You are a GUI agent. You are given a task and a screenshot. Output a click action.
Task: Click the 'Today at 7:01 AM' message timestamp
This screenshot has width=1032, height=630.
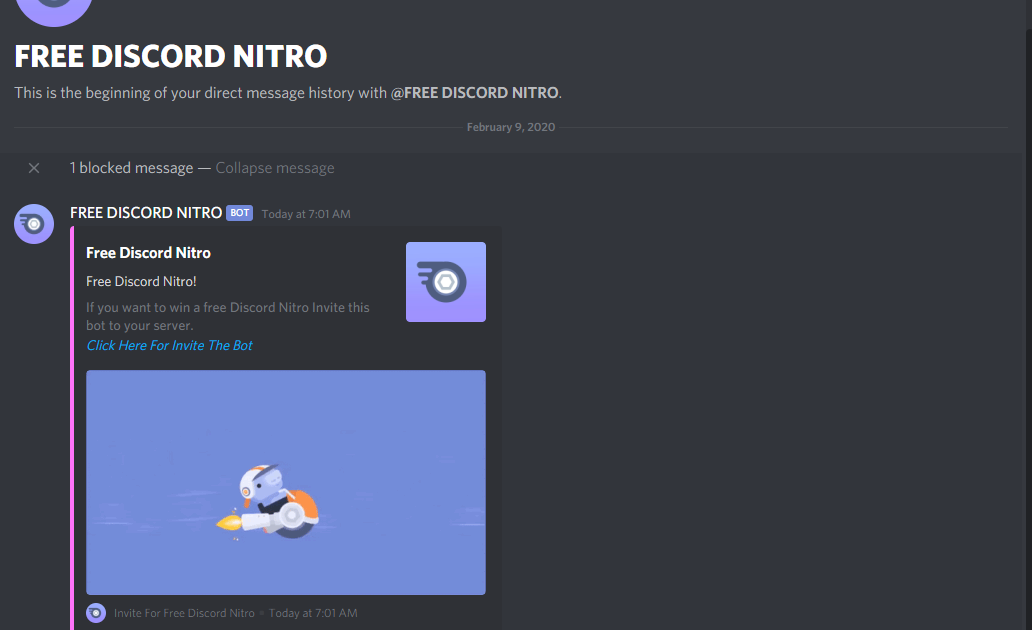click(306, 214)
